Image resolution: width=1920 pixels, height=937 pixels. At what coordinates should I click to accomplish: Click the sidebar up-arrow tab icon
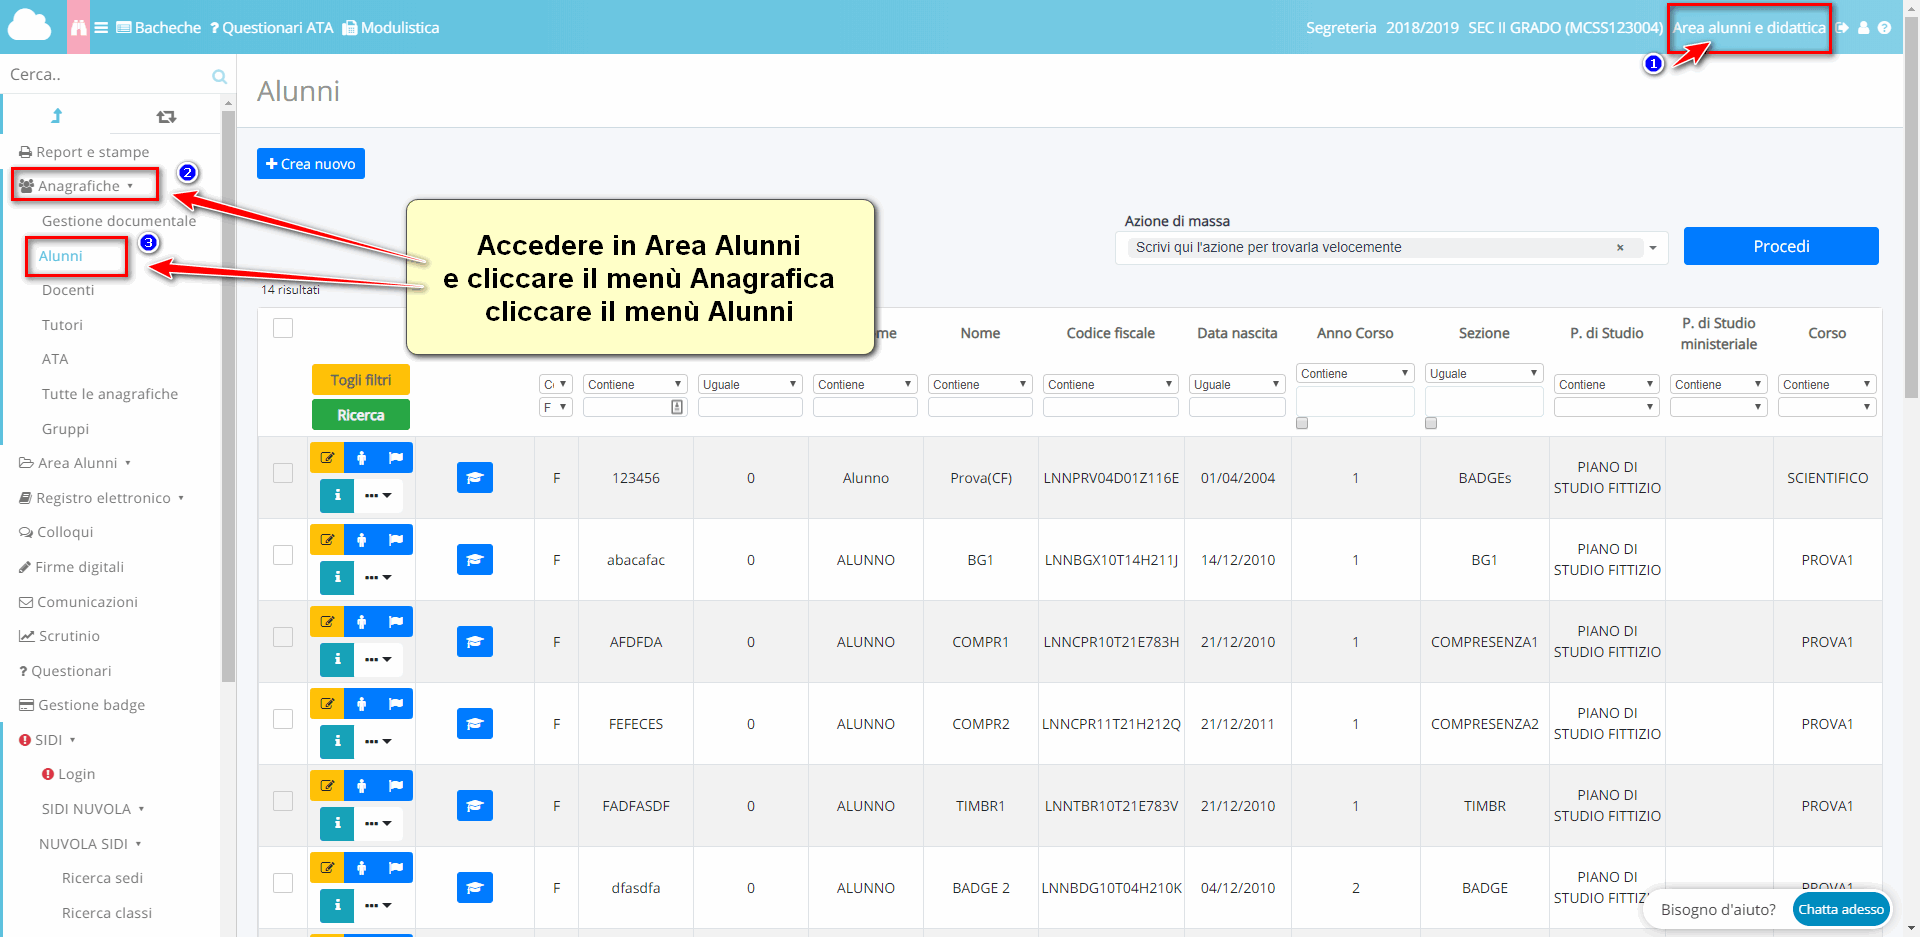point(56,116)
